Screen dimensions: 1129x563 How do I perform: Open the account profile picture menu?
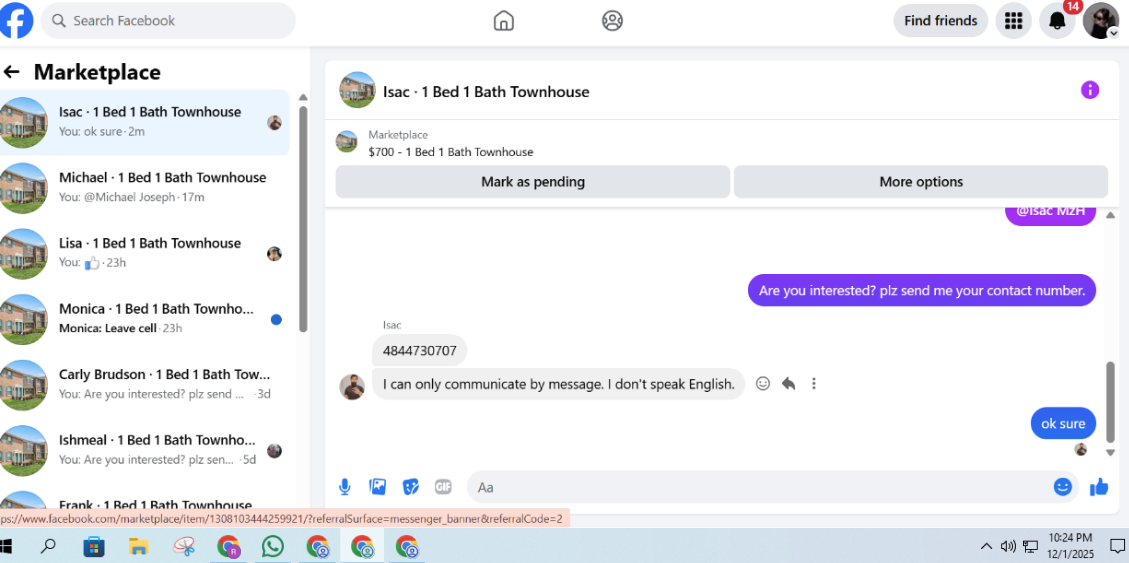coord(1101,21)
